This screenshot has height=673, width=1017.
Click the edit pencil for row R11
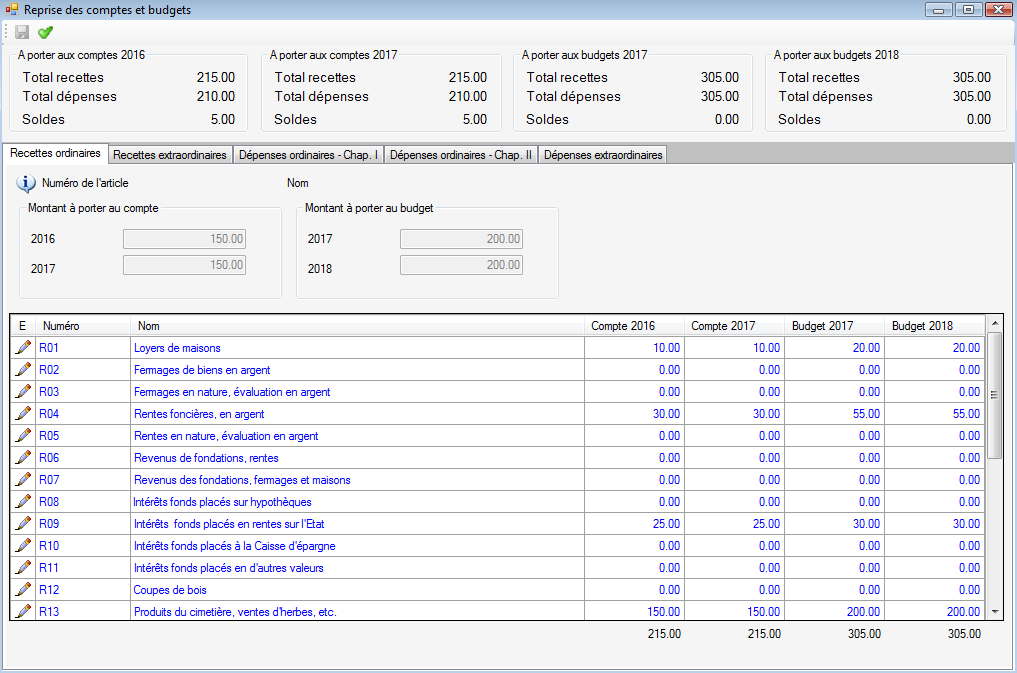pos(23,567)
